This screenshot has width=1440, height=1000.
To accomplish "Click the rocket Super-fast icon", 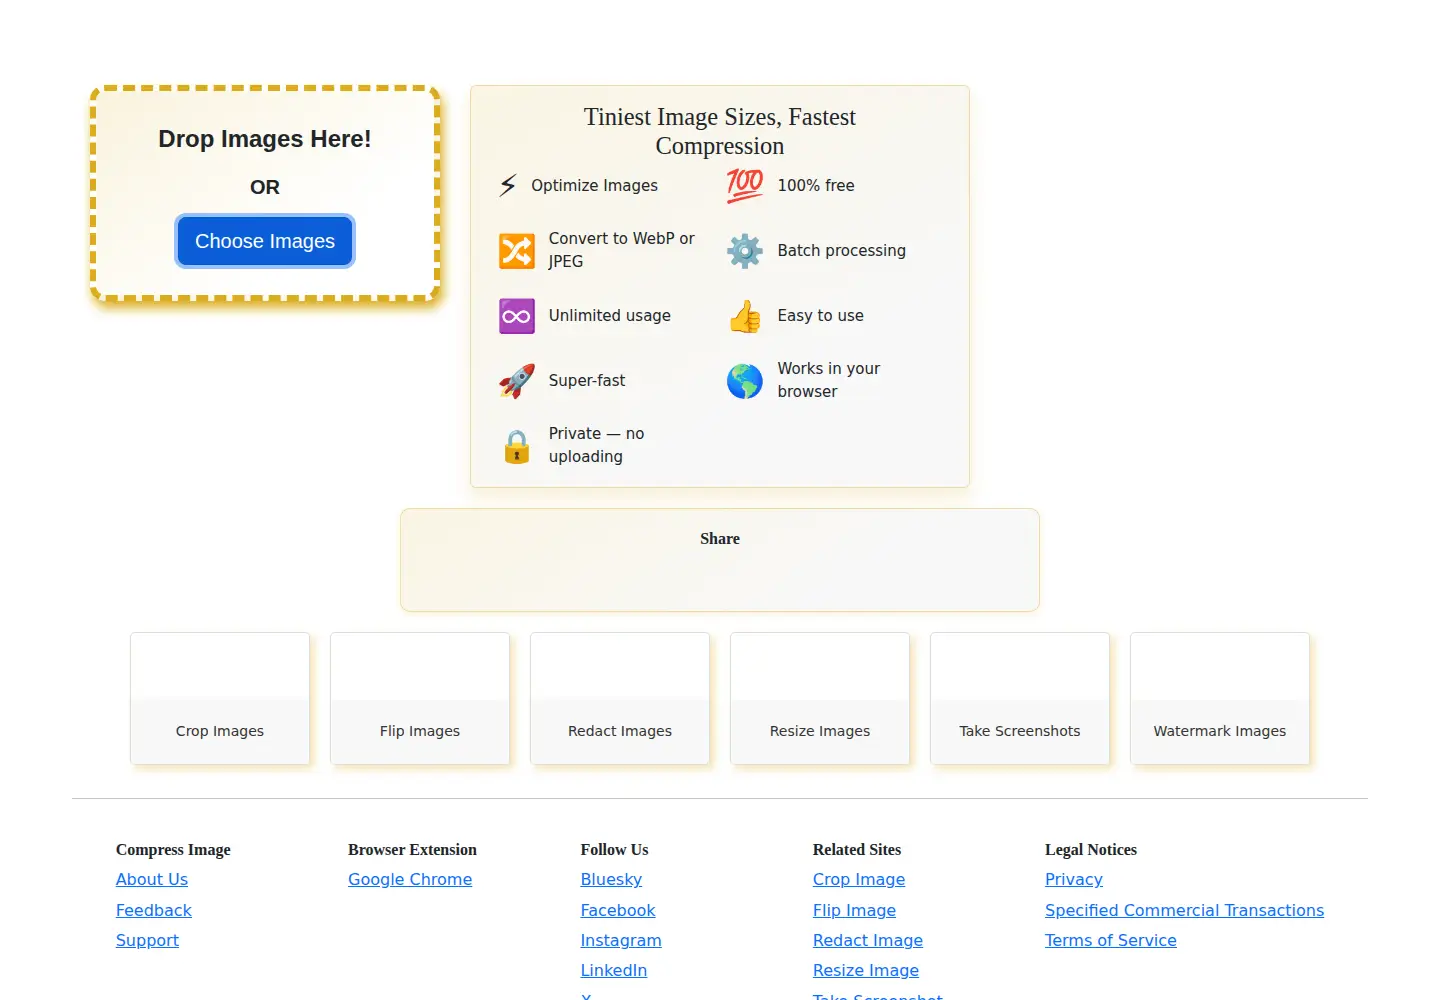I will (517, 381).
